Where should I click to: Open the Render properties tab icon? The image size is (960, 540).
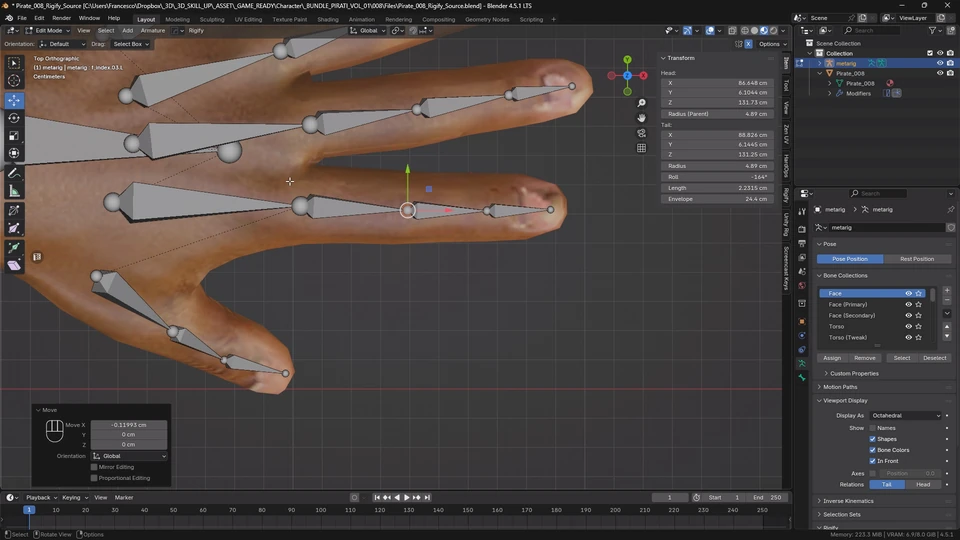(801, 229)
